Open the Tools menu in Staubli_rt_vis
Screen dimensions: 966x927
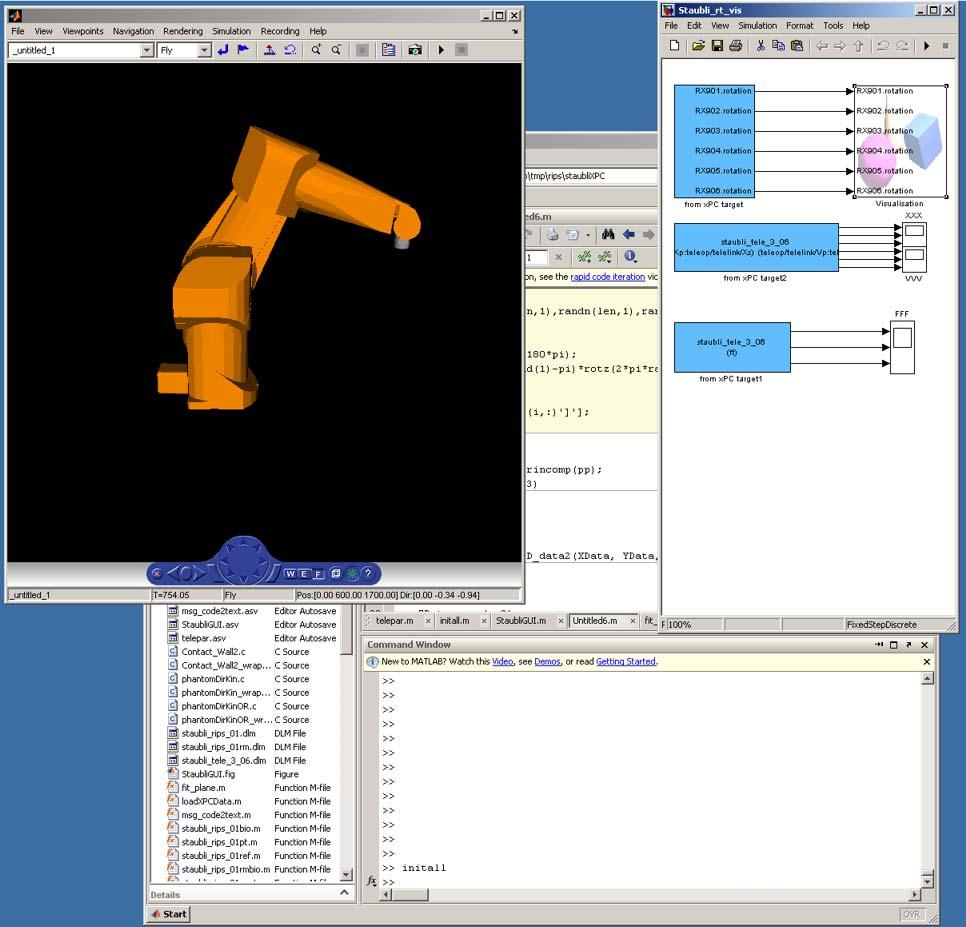pyautogui.click(x=833, y=25)
